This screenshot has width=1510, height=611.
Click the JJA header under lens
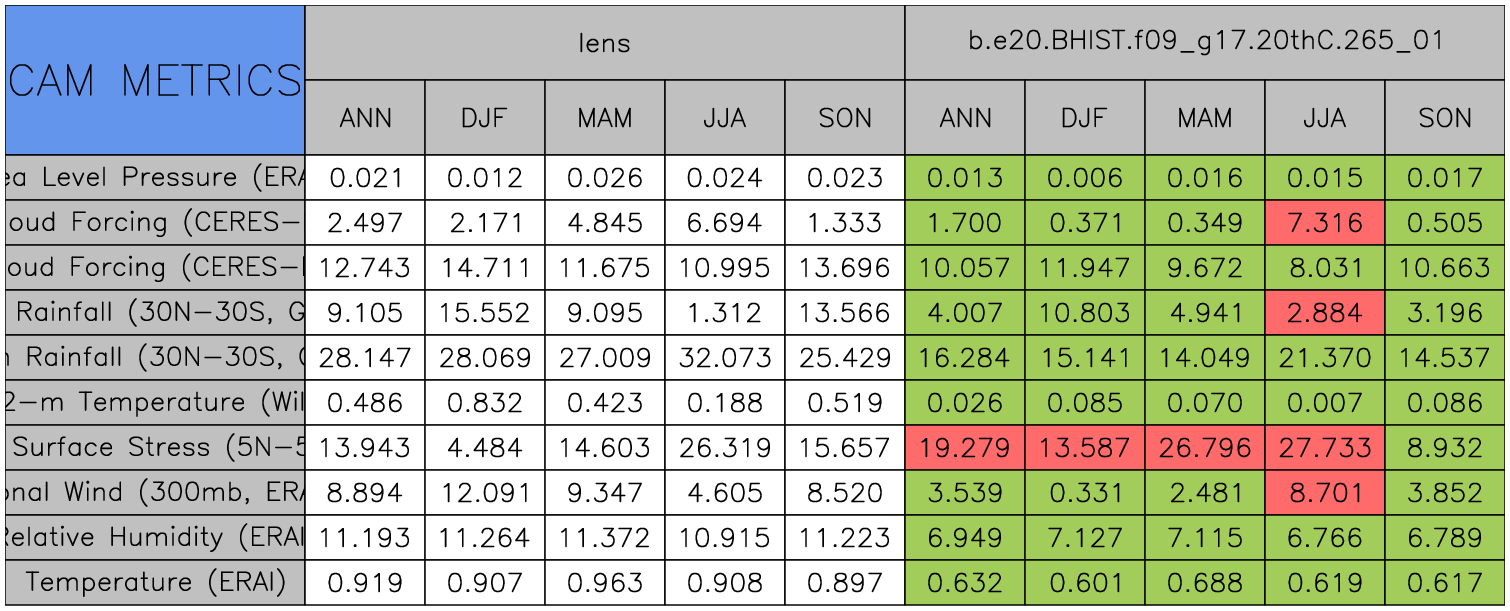(x=725, y=118)
